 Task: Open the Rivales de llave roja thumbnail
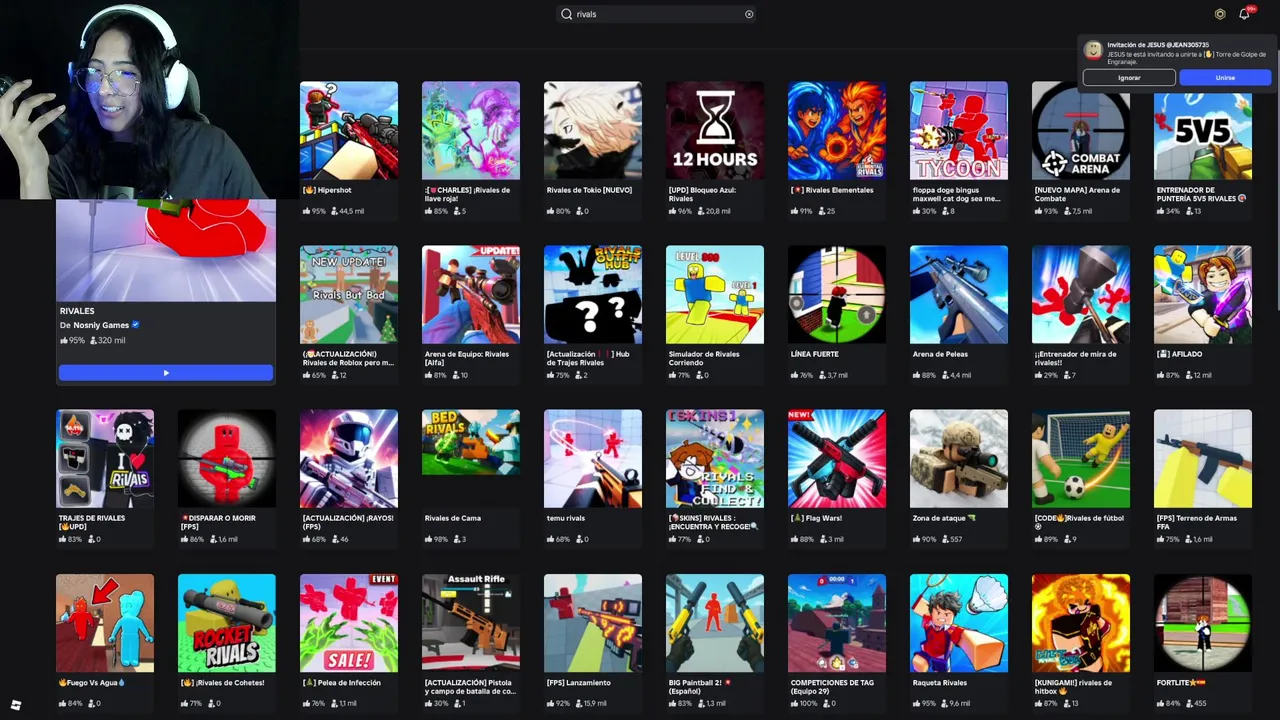click(x=471, y=131)
